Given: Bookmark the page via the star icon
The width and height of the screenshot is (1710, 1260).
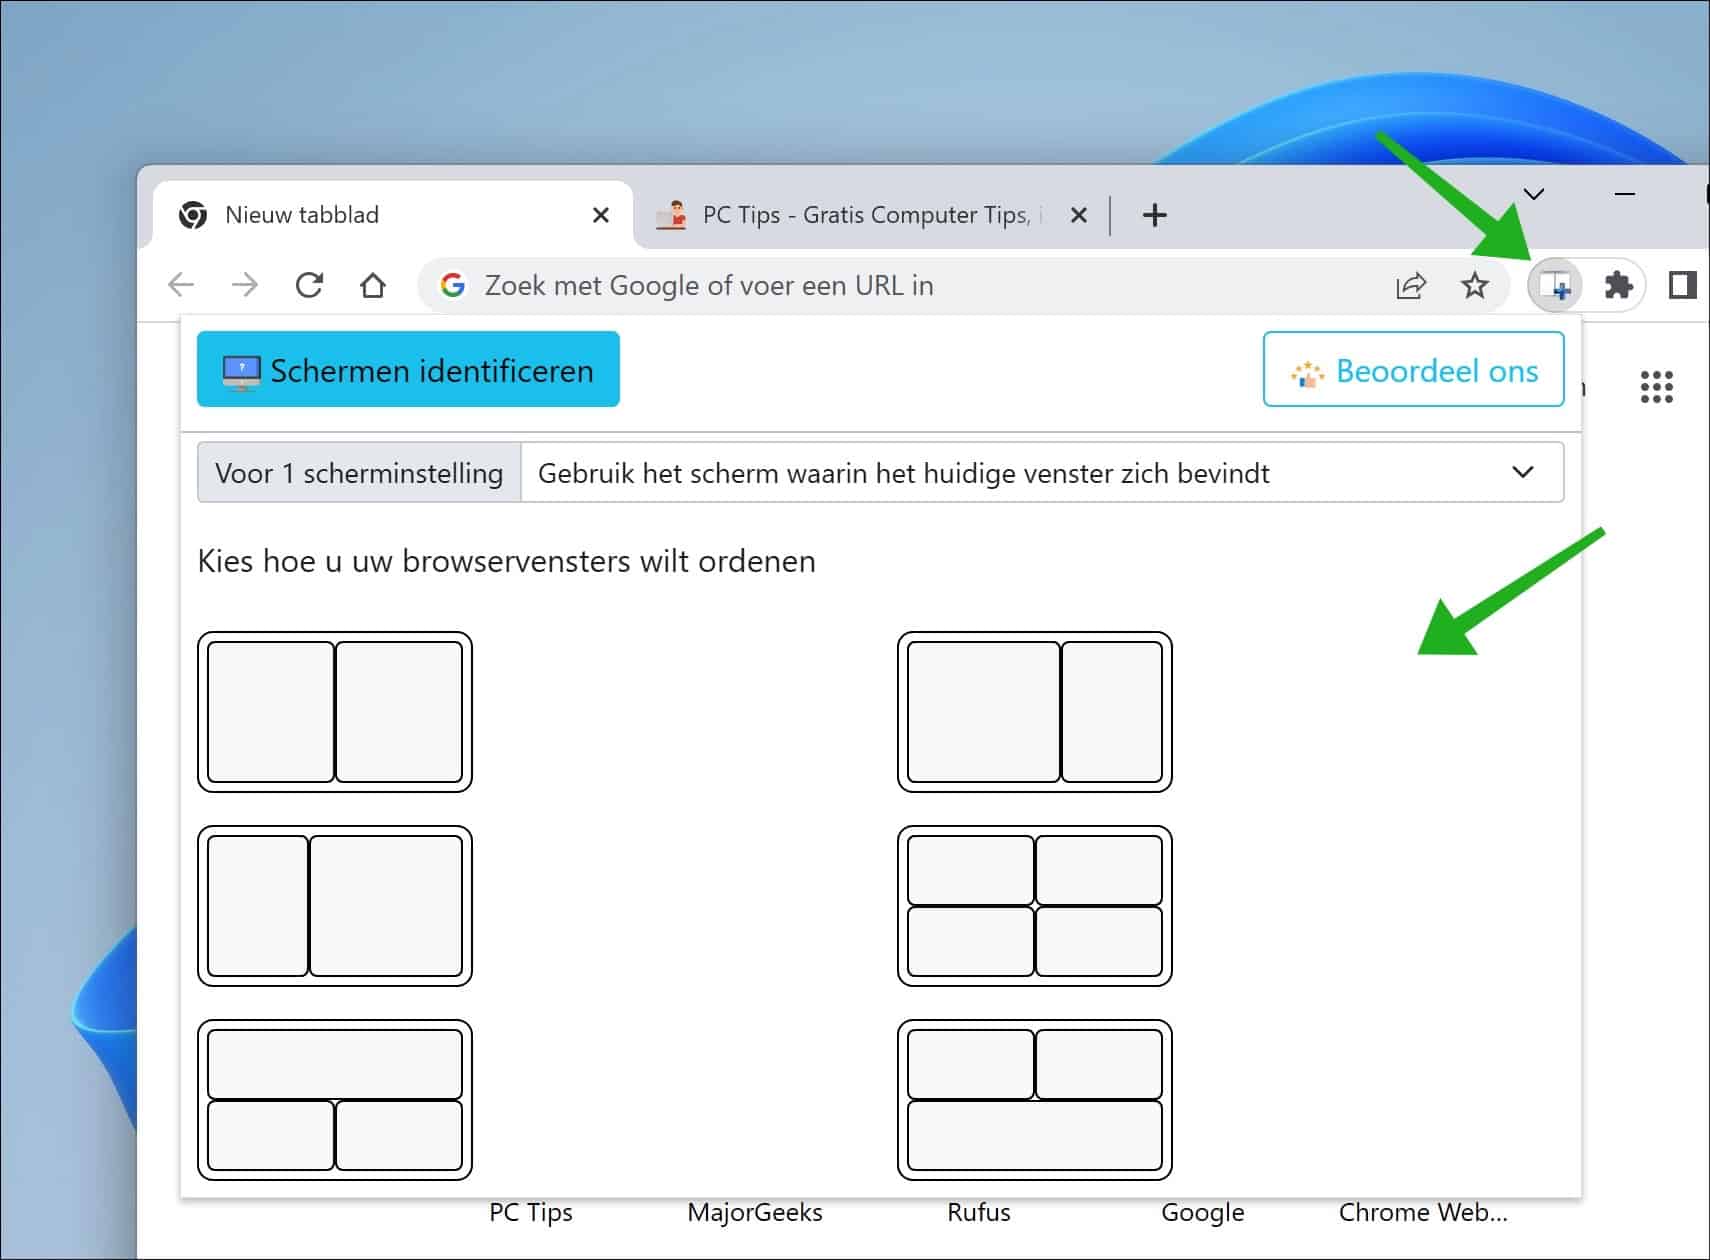Looking at the screenshot, I should coord(1474,285).
